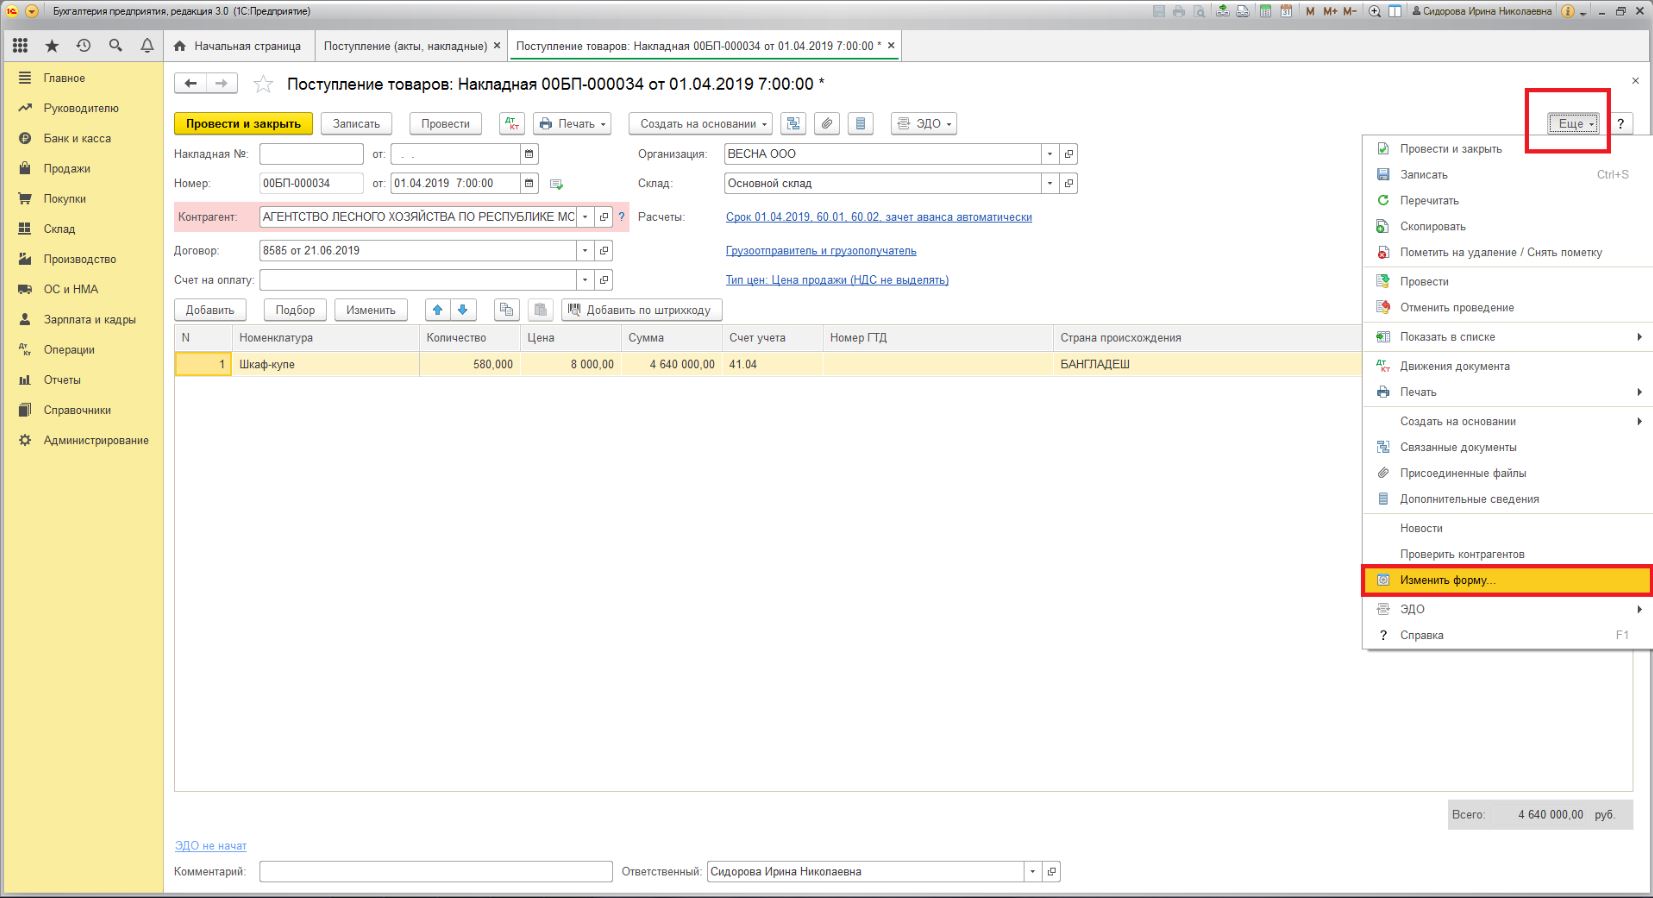
Task: Click the yellow Провести и закрыть button
Action: [243, 124]
